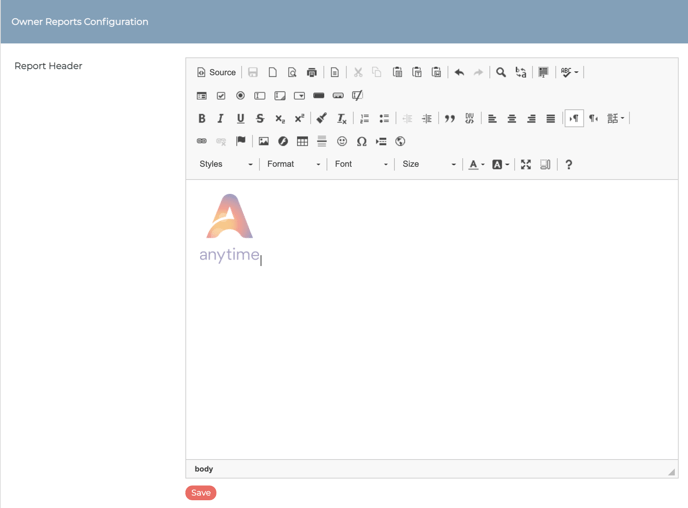Click the Print icon
The width and height of the screenshot is (688, 508).
click(312, 72)
